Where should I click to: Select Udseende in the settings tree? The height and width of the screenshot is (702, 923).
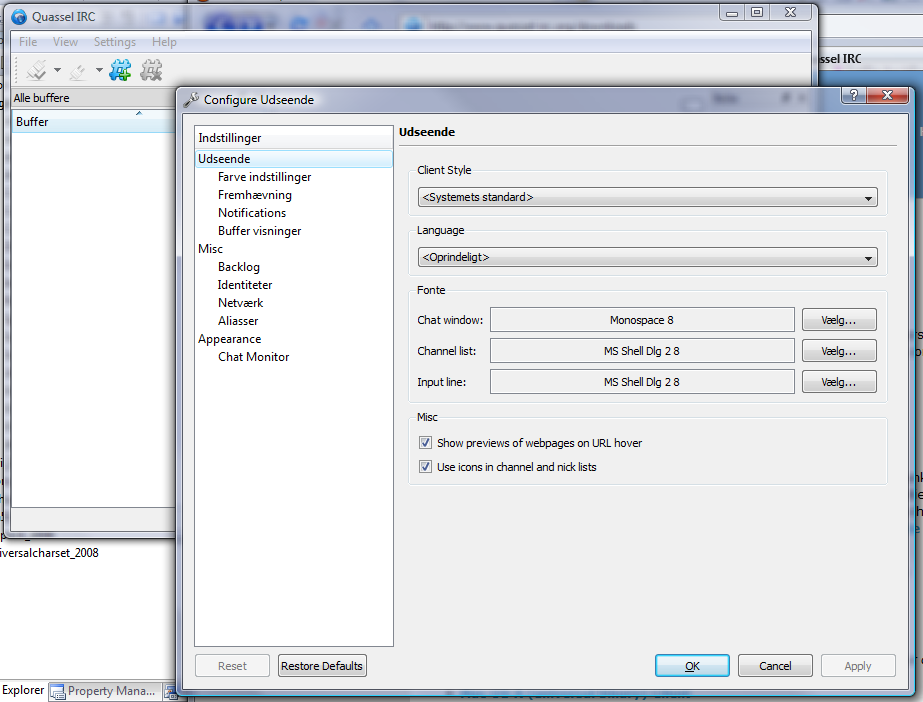(x=293, y=159)
